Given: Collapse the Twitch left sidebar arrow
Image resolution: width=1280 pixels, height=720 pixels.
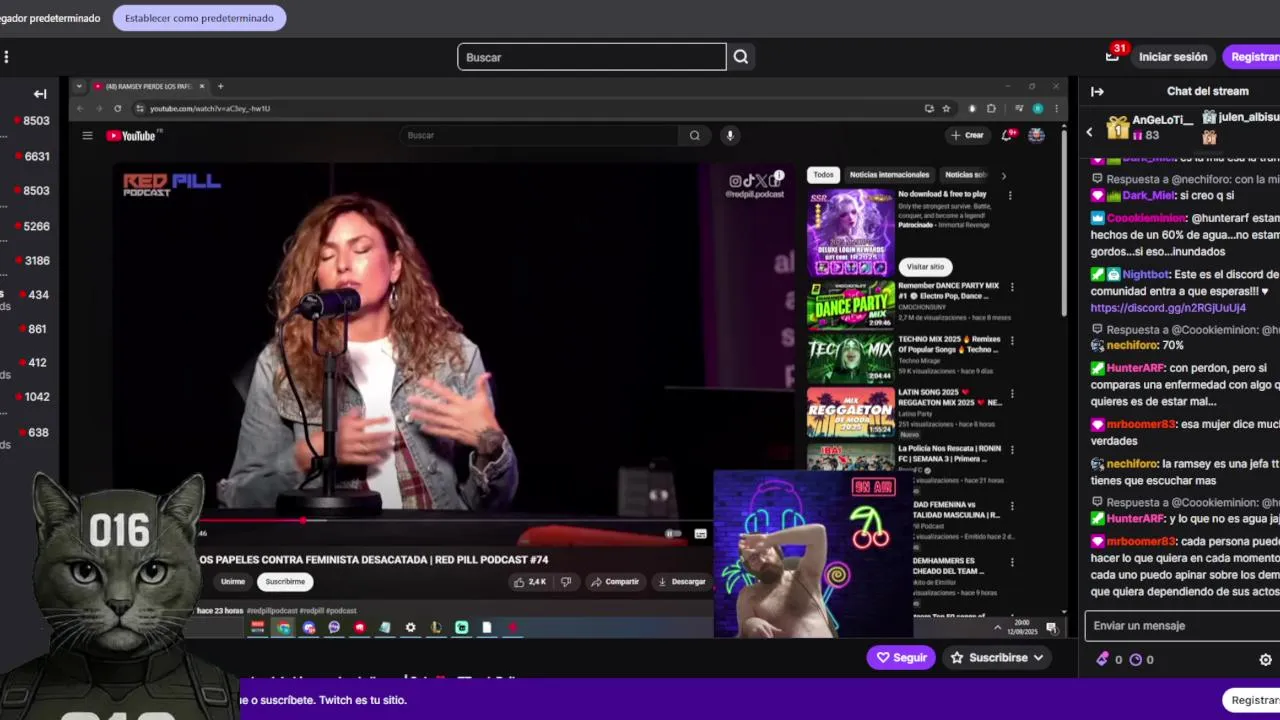Looking at the screenshot, I should pyautogui.click(x=40, y=94).
